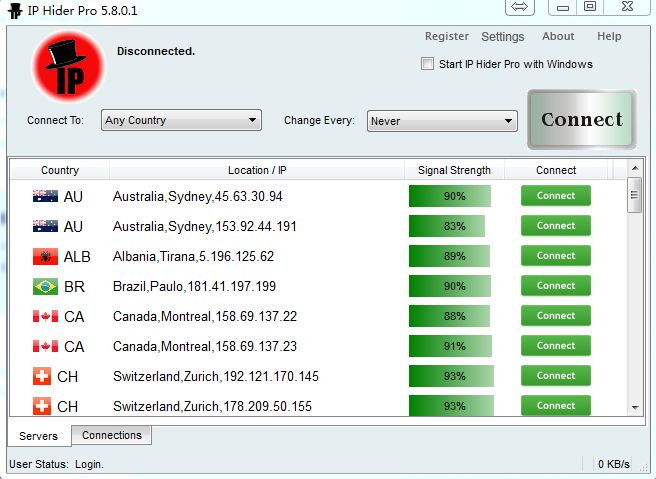This screenshot has width=656, height=479.
Task: Click the first Australia flag icon
Action: (x=45, y=196)
